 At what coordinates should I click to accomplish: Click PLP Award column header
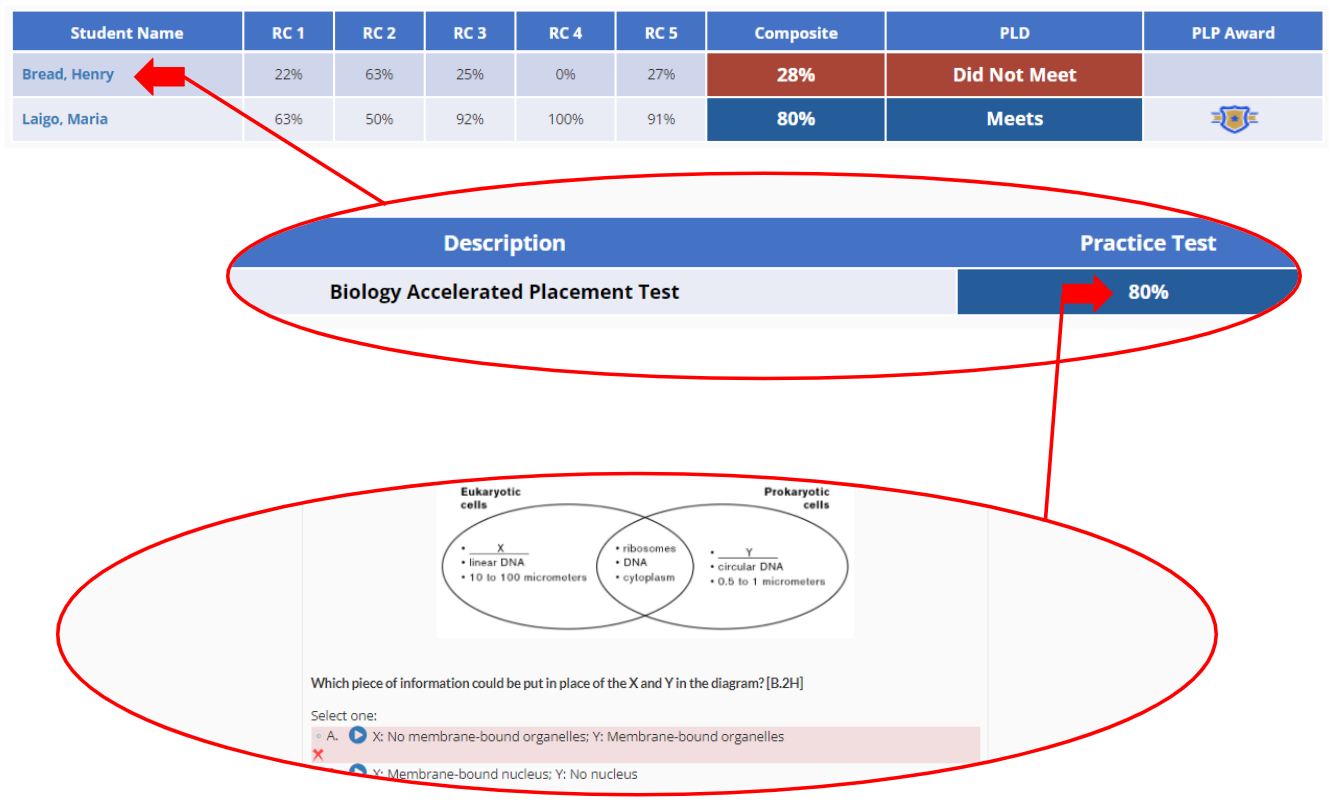(x=1233, y=33)
